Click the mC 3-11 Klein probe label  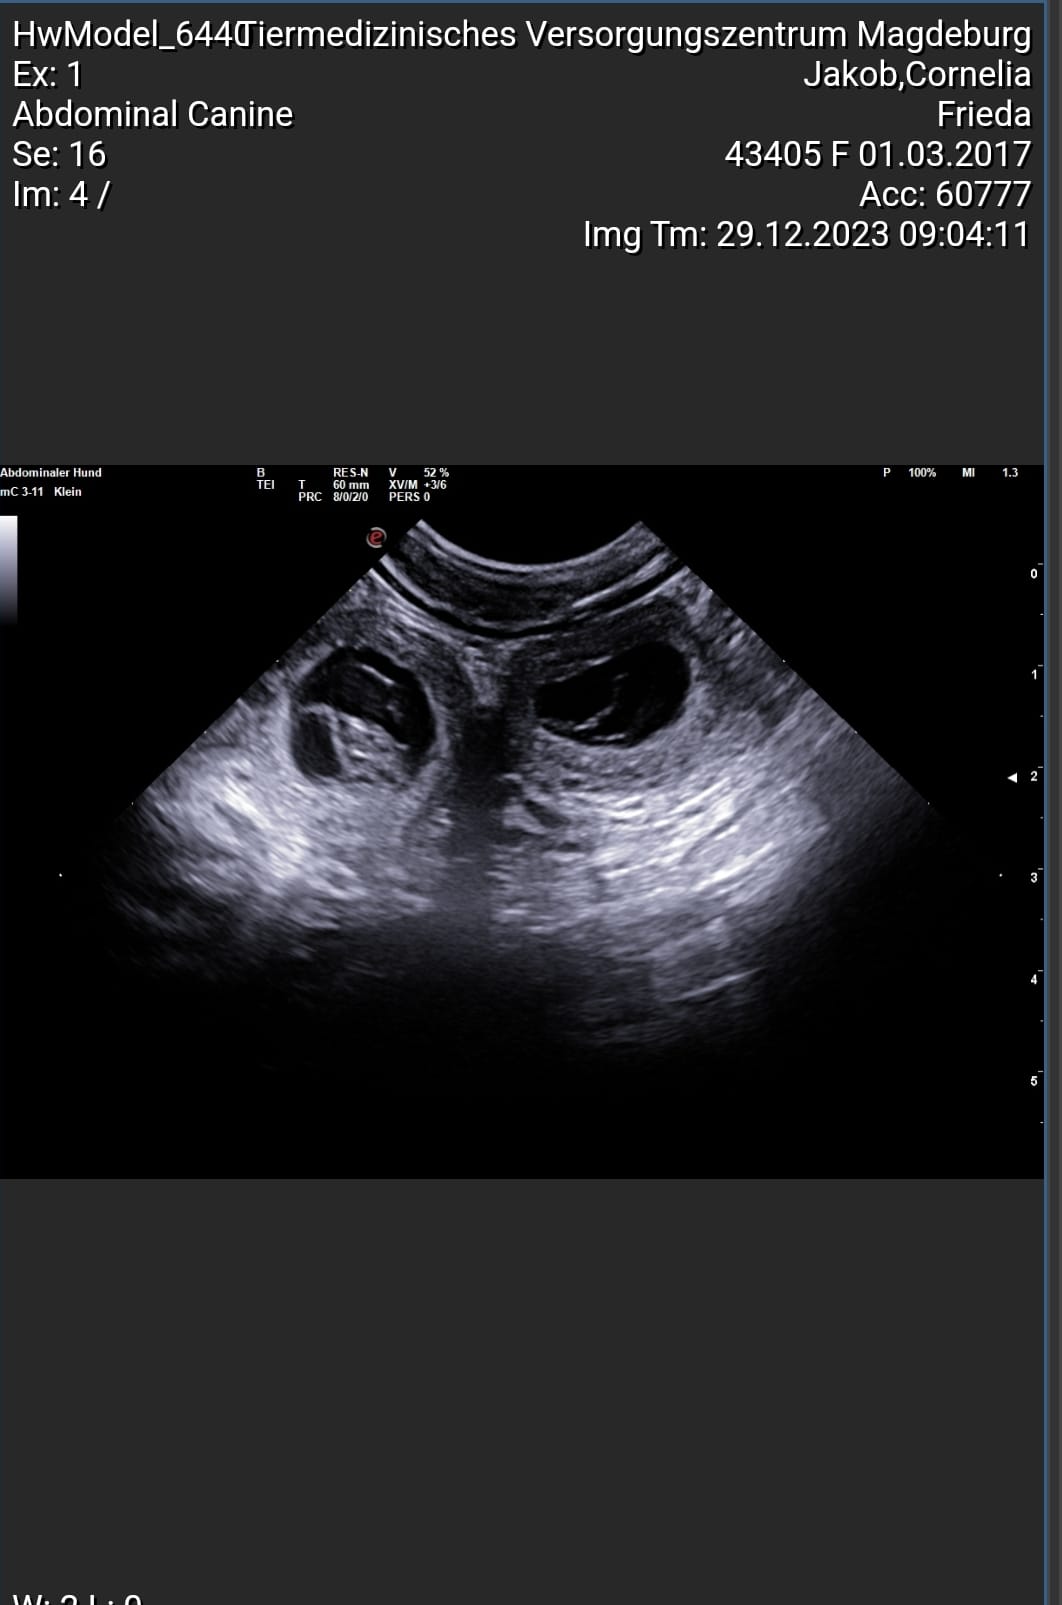tap(41, 492)
